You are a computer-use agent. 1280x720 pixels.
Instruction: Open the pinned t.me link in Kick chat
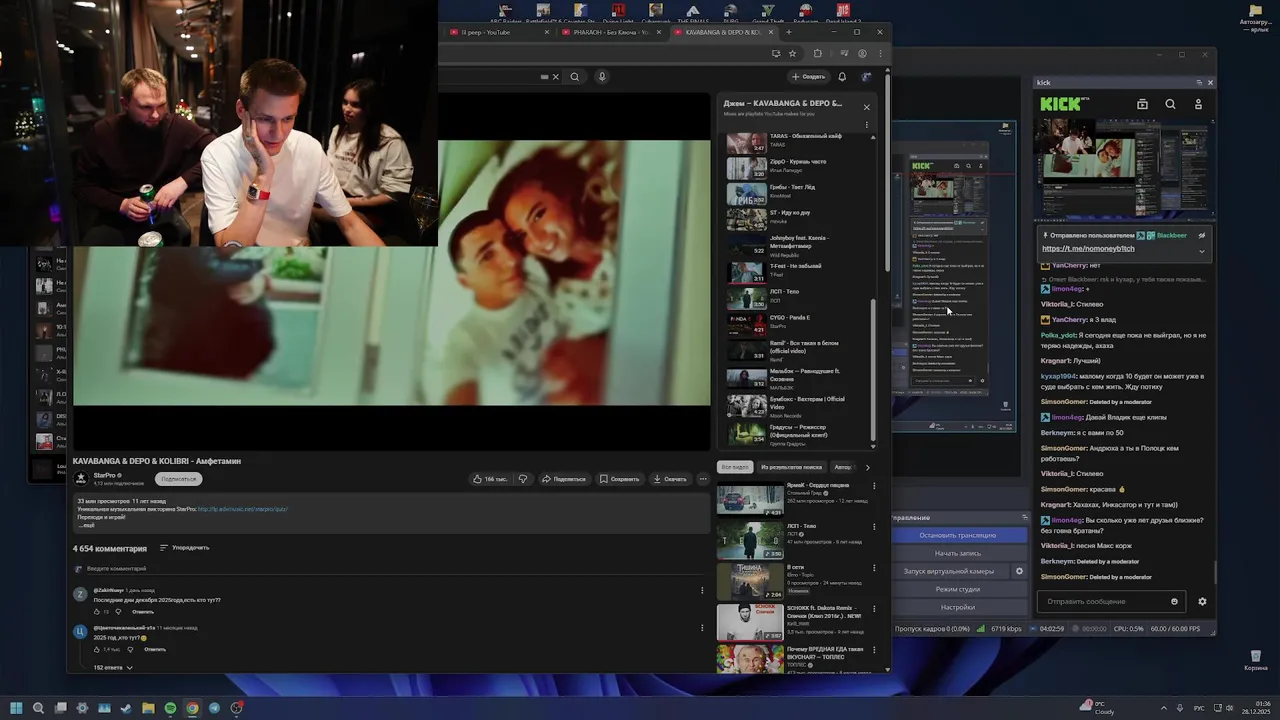1088,248
